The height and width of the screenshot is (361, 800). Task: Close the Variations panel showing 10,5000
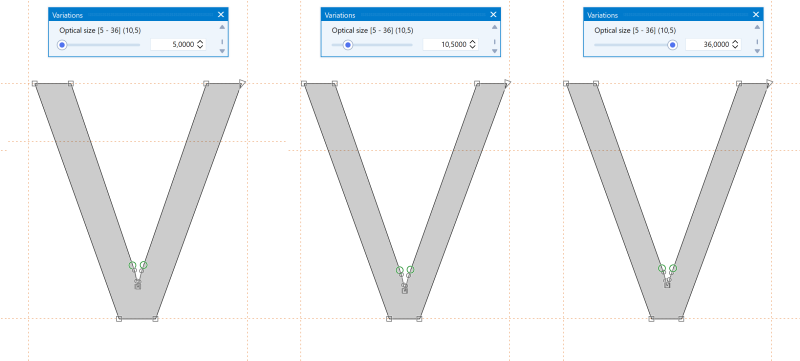point(493,15)
